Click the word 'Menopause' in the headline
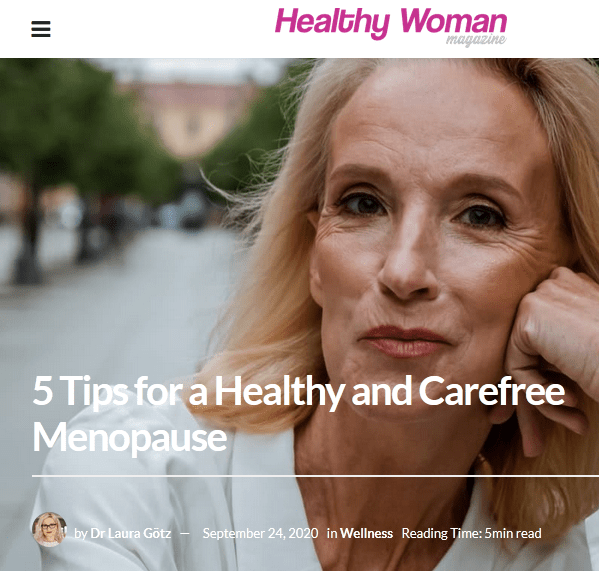This screenshot has width=599, height=571. point(130,438)
